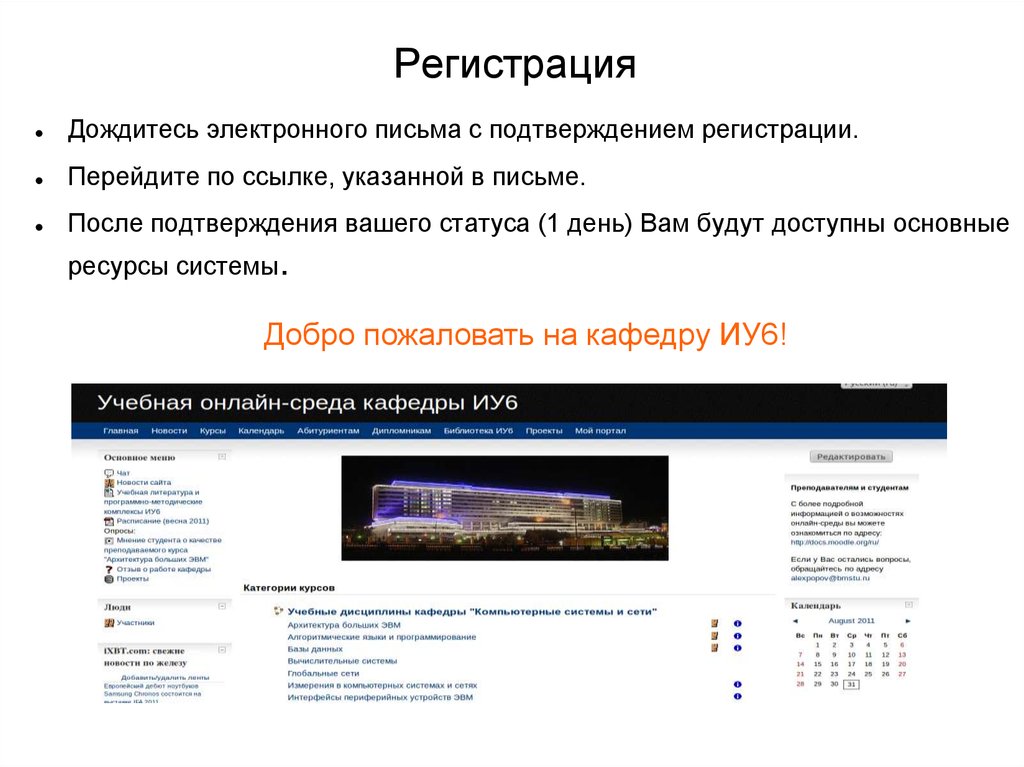This screenshot has width=1024, height=767.
Task: Select date 31 on the August calendar
Action: tap(851, 684)
